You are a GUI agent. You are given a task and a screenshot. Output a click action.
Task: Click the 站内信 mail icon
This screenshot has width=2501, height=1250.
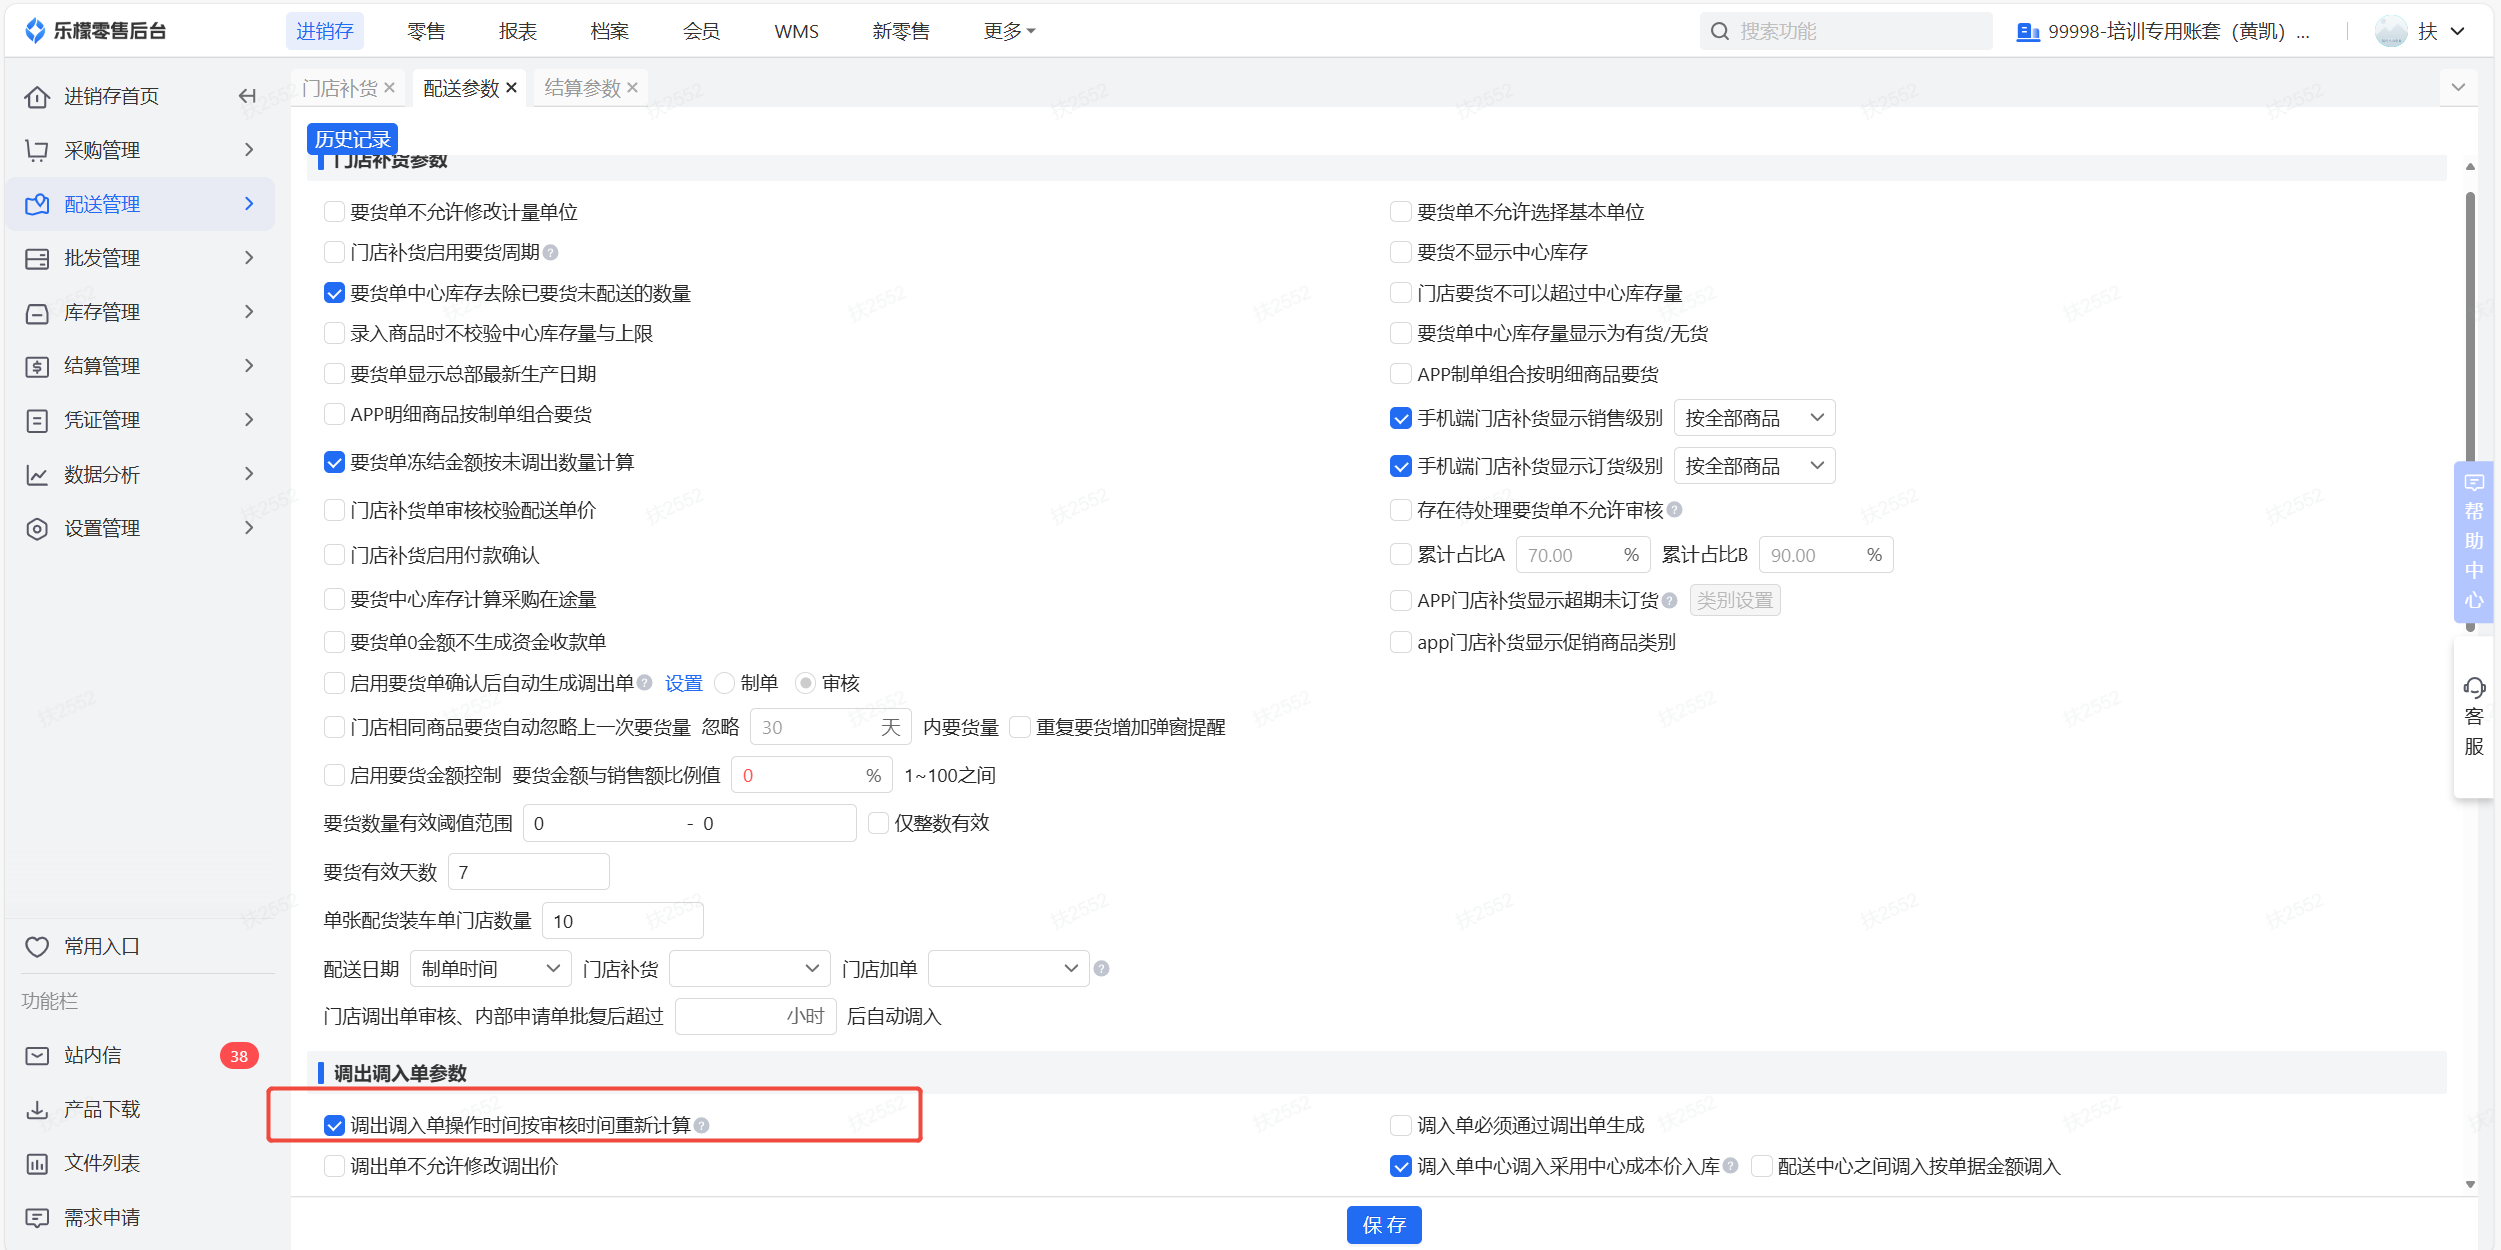tap(37, 1056)
